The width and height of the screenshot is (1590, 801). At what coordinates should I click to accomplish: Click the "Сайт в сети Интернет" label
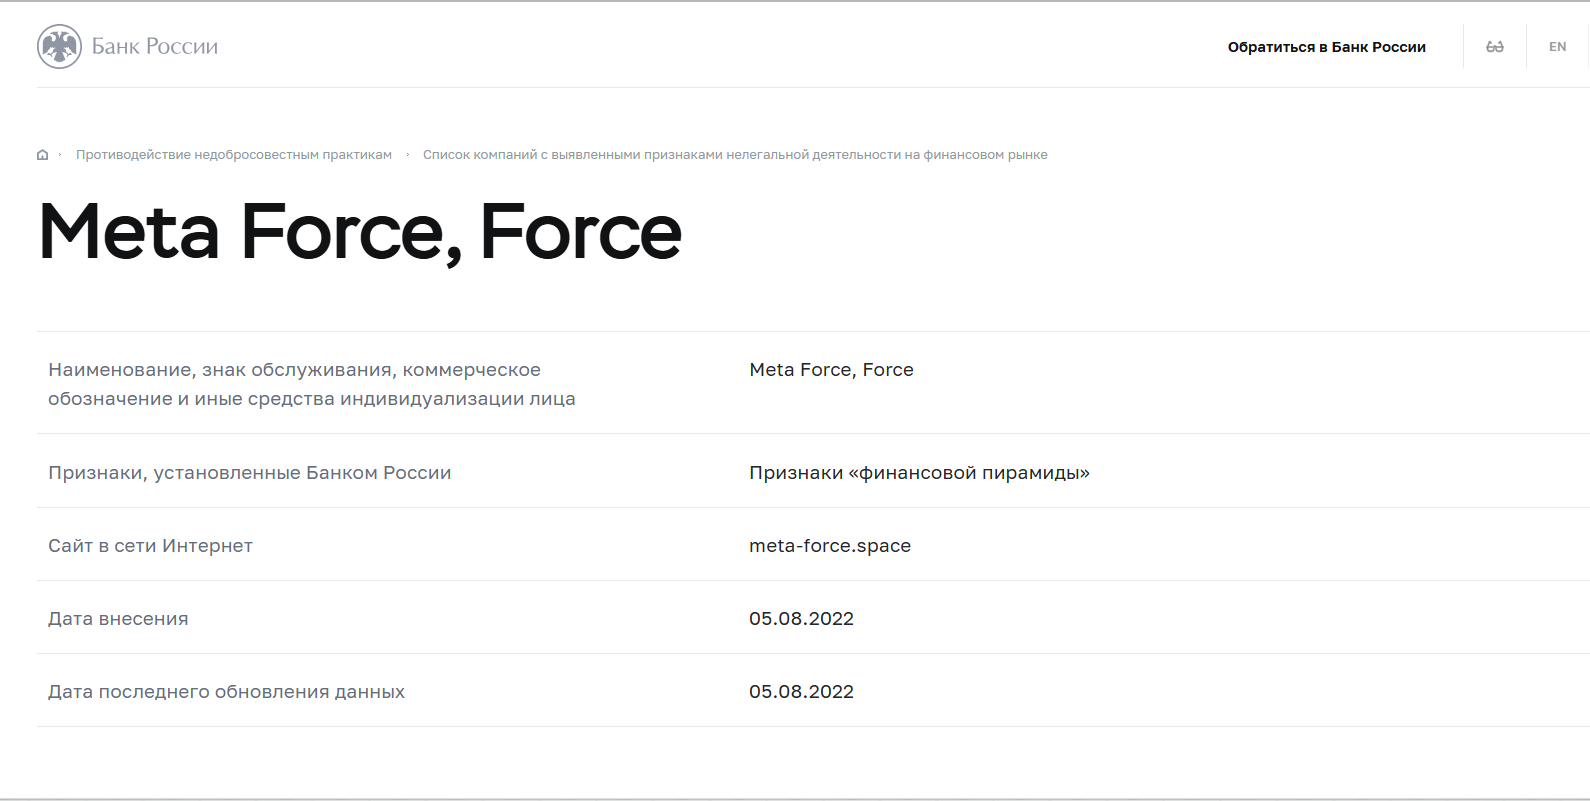point(150,546)
